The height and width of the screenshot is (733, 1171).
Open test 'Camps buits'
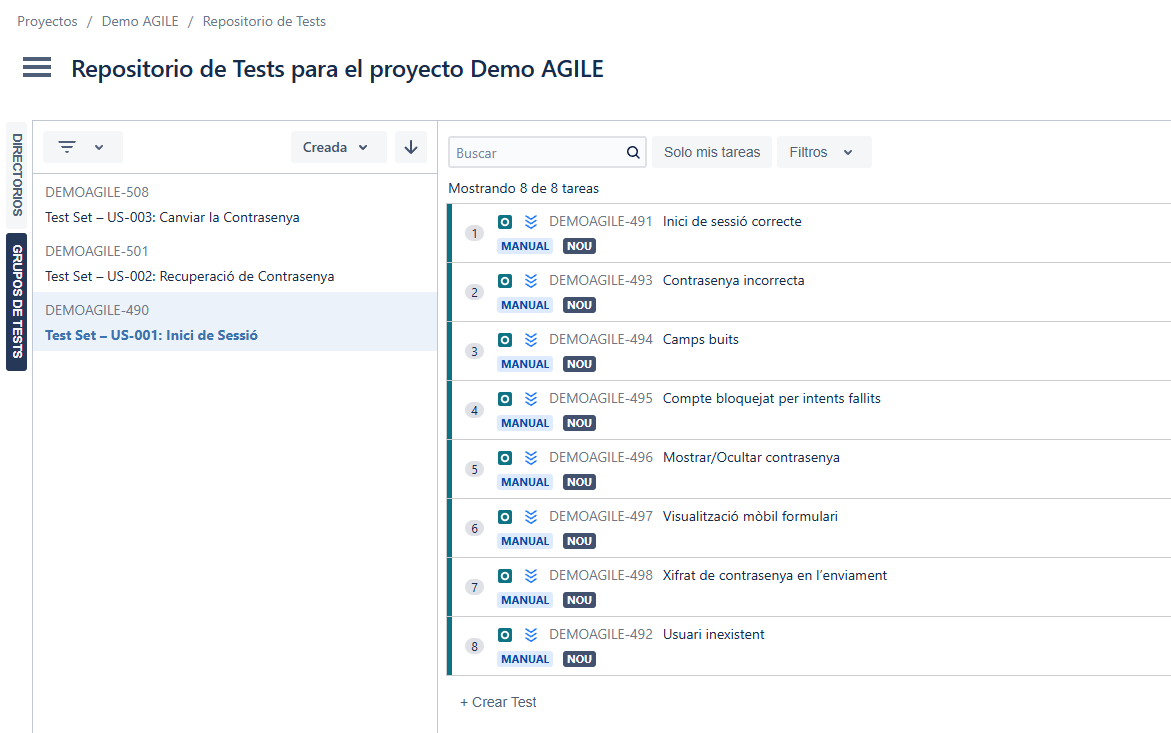point(701,340)
